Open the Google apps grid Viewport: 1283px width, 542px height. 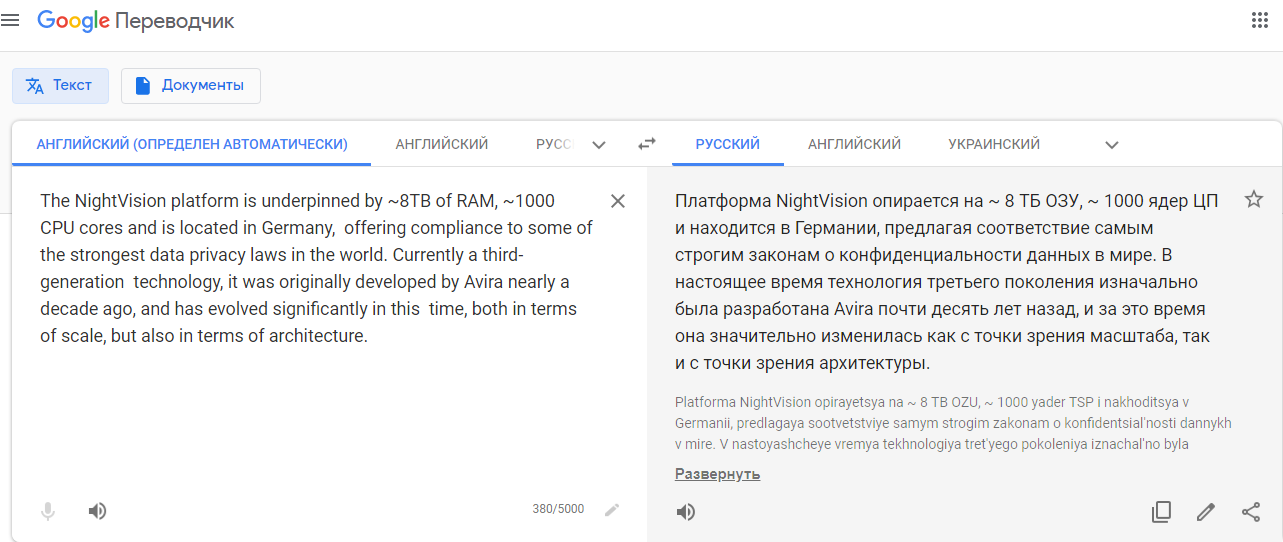[x=1260, y=20]
